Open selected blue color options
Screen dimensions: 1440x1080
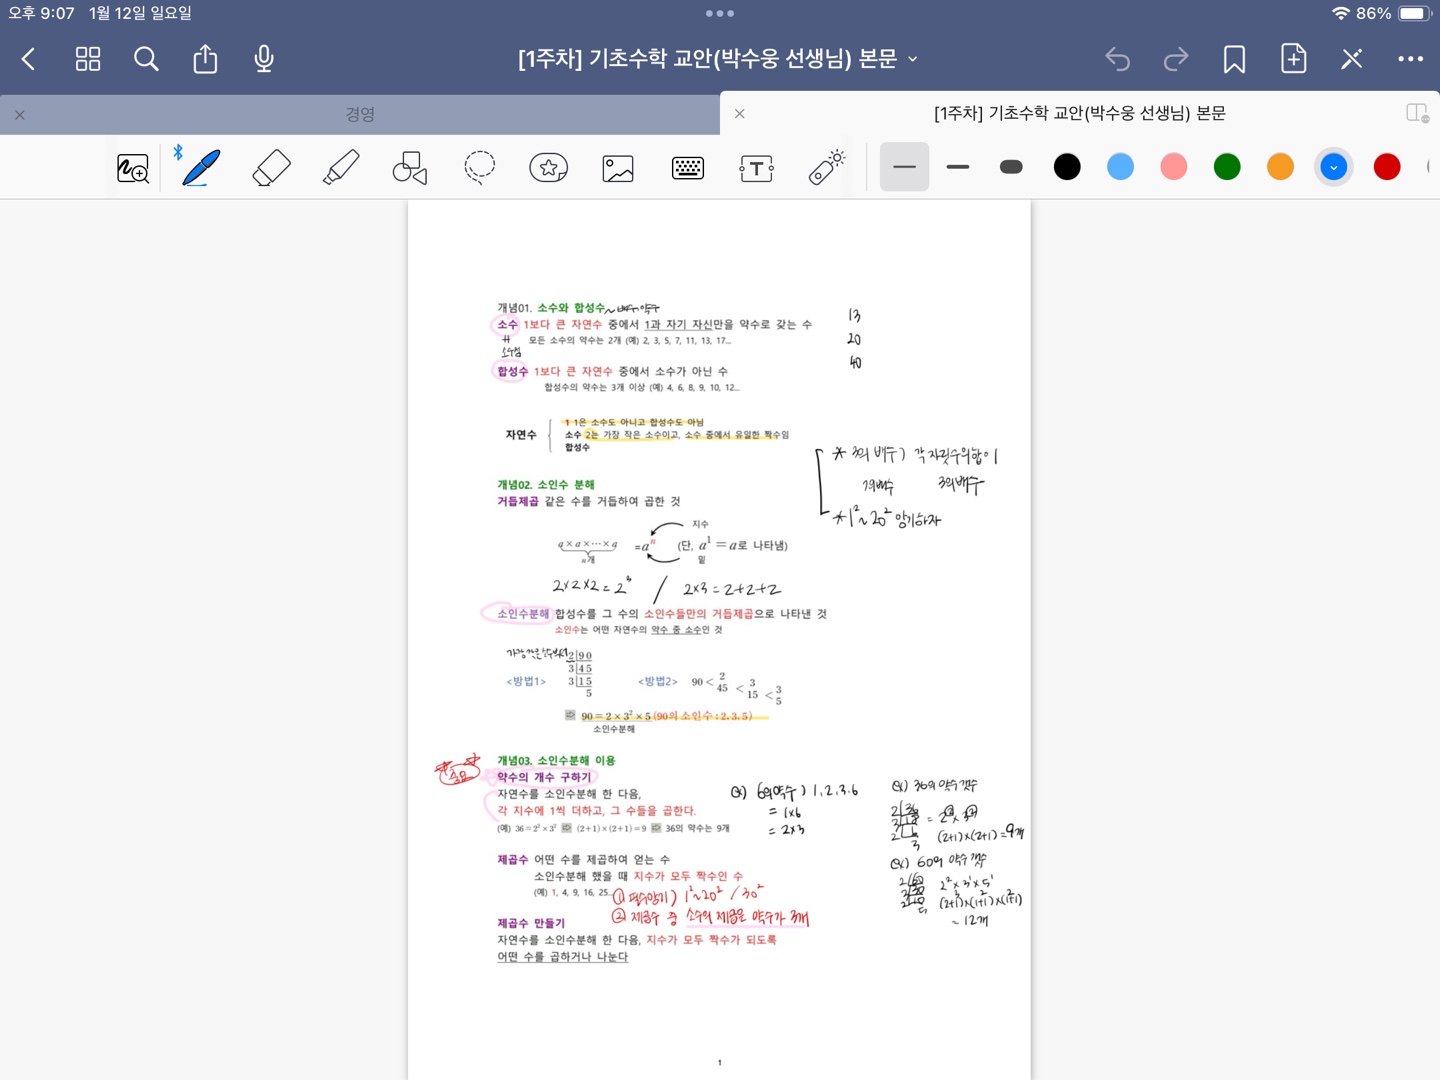1333,167
